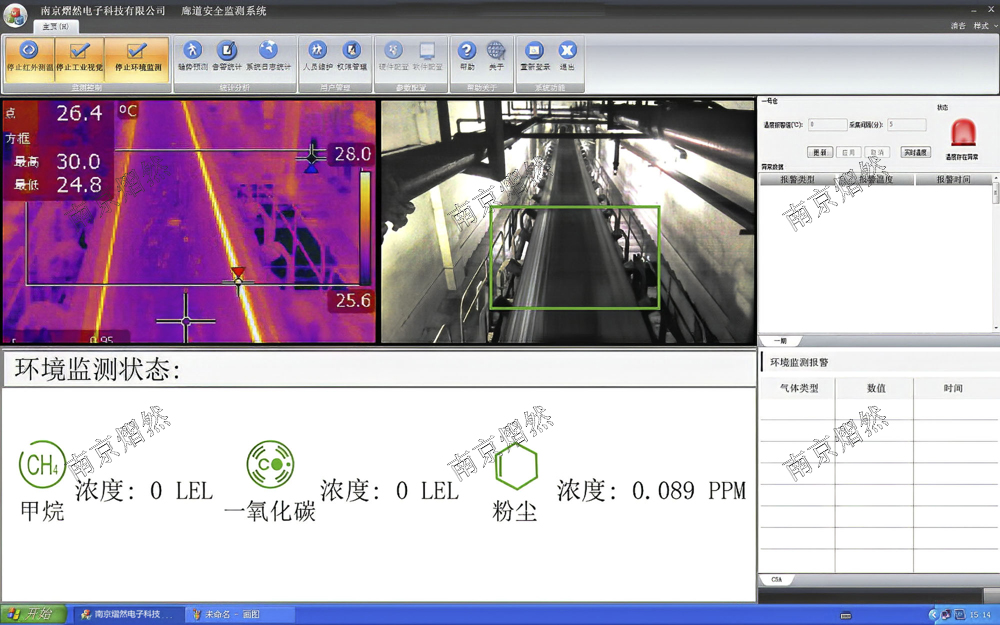
Task: Open the 帮助 help icon
Action: pos(467,55)
